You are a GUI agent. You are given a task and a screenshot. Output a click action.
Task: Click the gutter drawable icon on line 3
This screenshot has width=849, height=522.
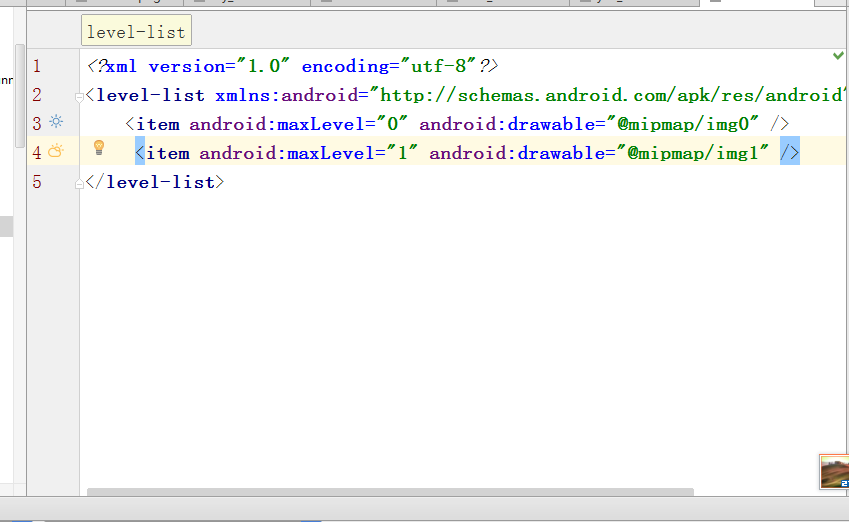point(56,122)
